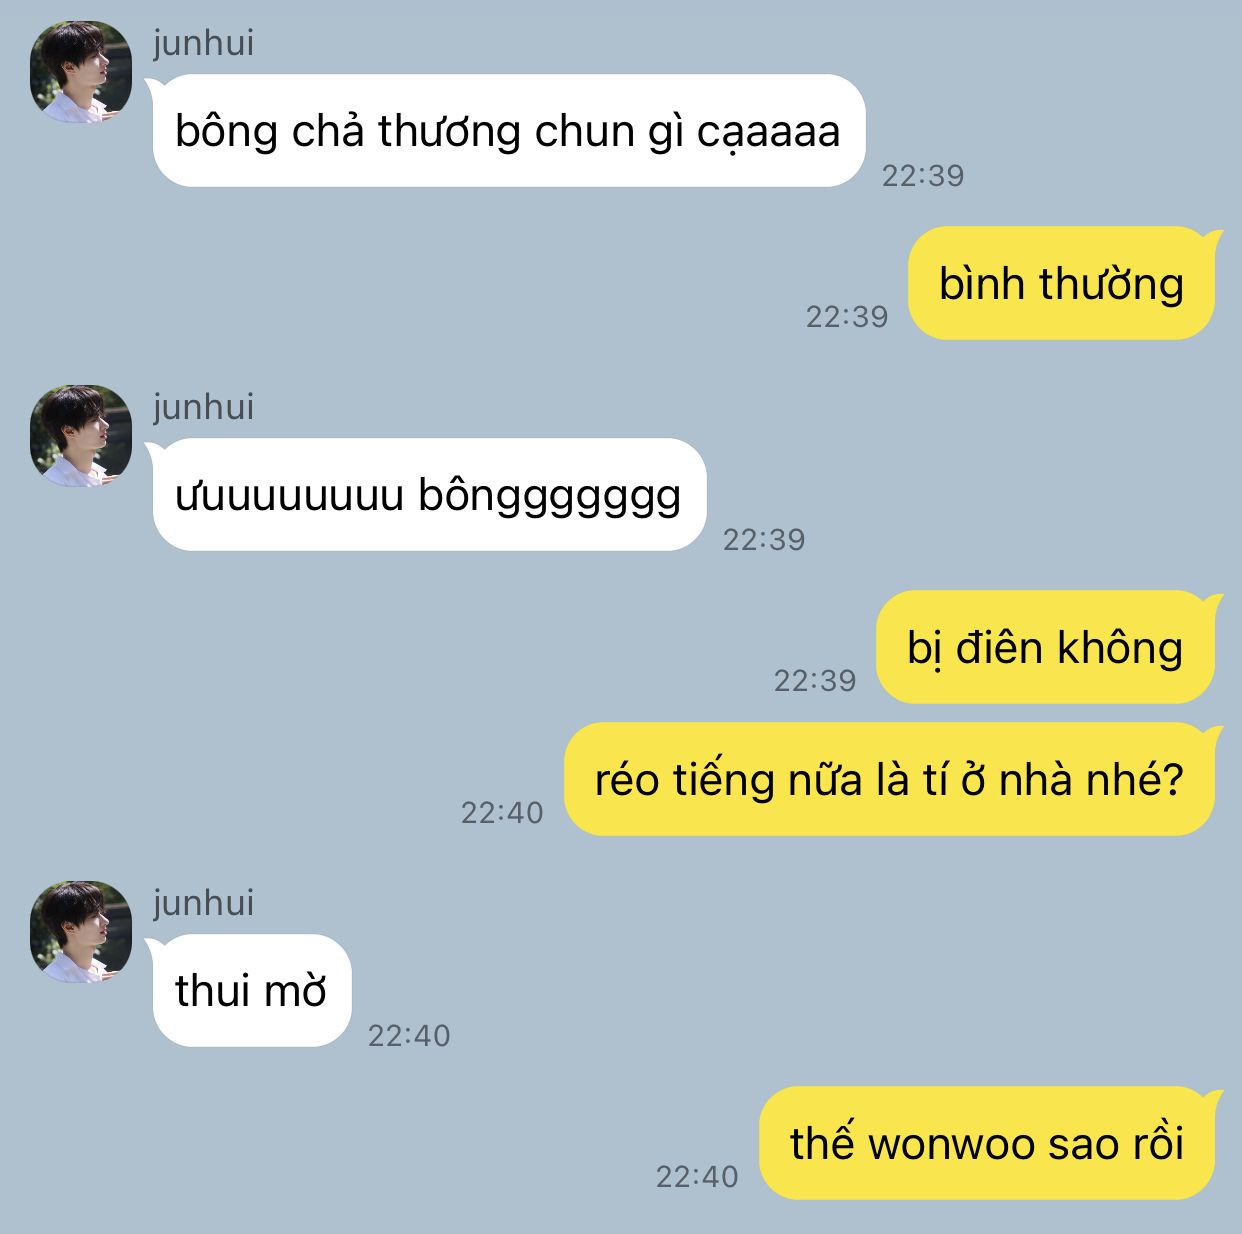Tap junhui's avatar beside the first message
The height and width of the screenshot is (1234, 1242).
(81, 72)
